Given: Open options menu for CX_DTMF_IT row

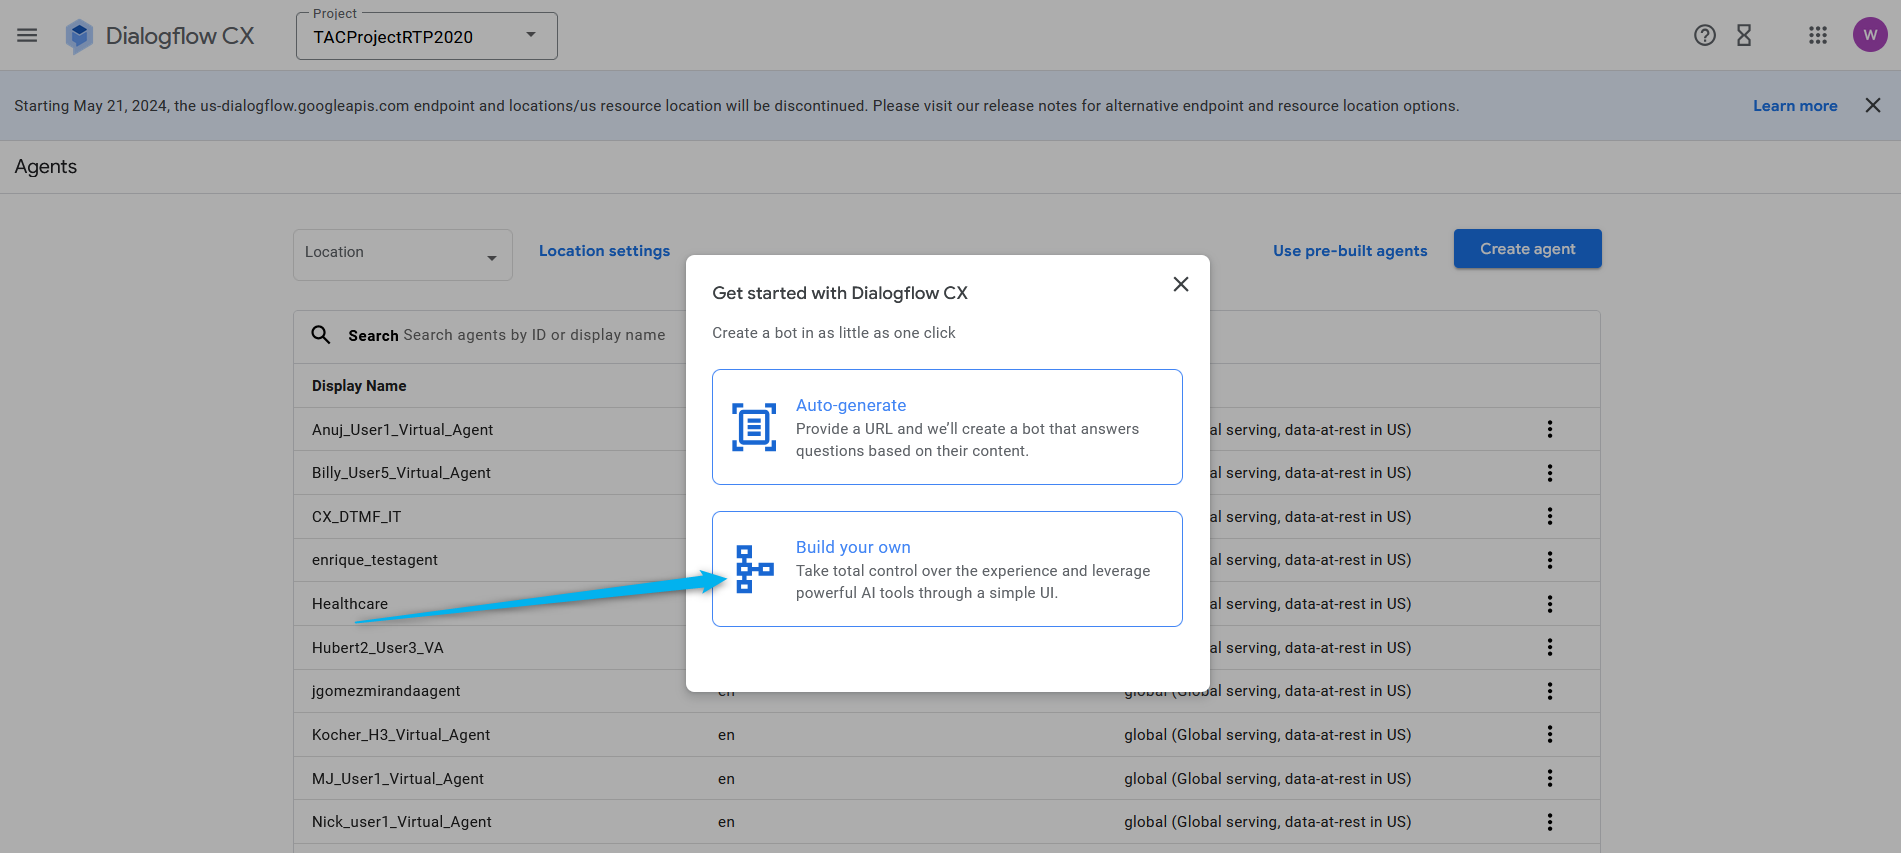Looking at the screenshot, I should coord(1550,516).
